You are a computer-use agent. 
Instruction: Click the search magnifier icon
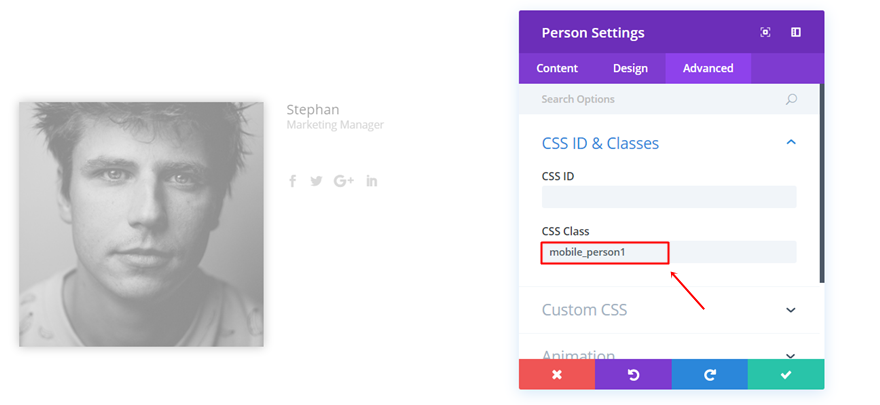point(791,99)
